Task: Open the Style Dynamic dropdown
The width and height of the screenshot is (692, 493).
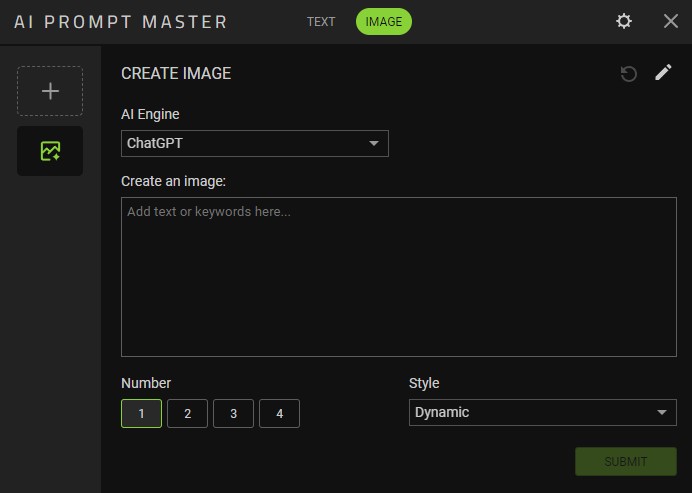Action: point(542,412)
